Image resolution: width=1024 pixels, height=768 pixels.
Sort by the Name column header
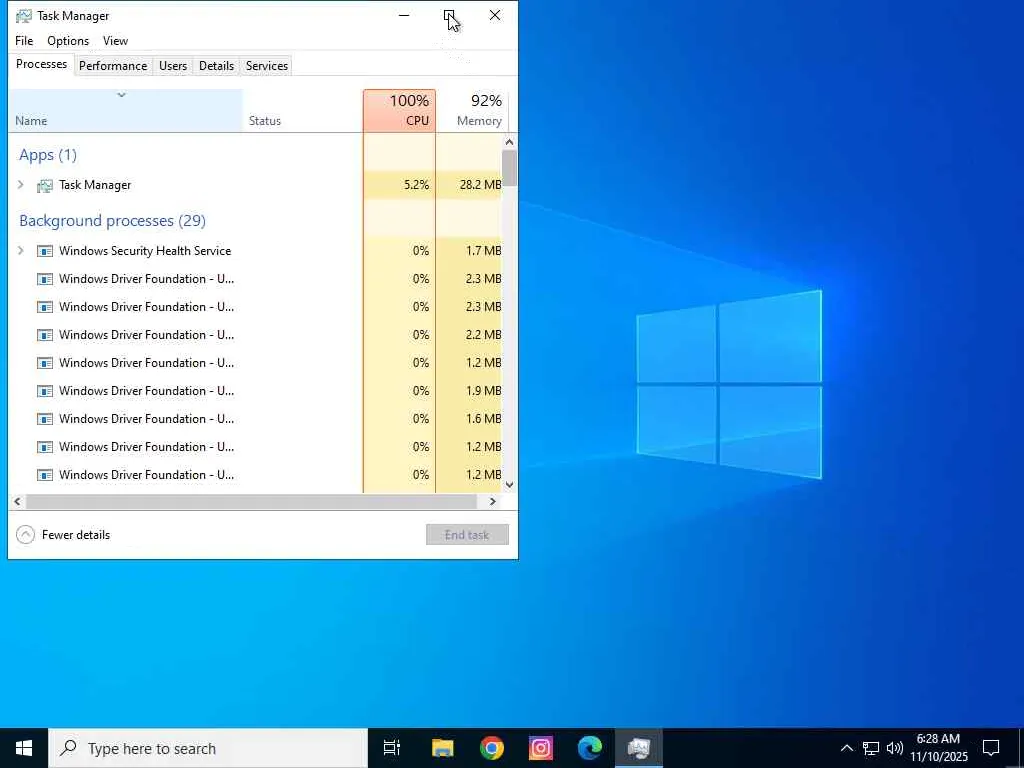click(x=125, y=110)
